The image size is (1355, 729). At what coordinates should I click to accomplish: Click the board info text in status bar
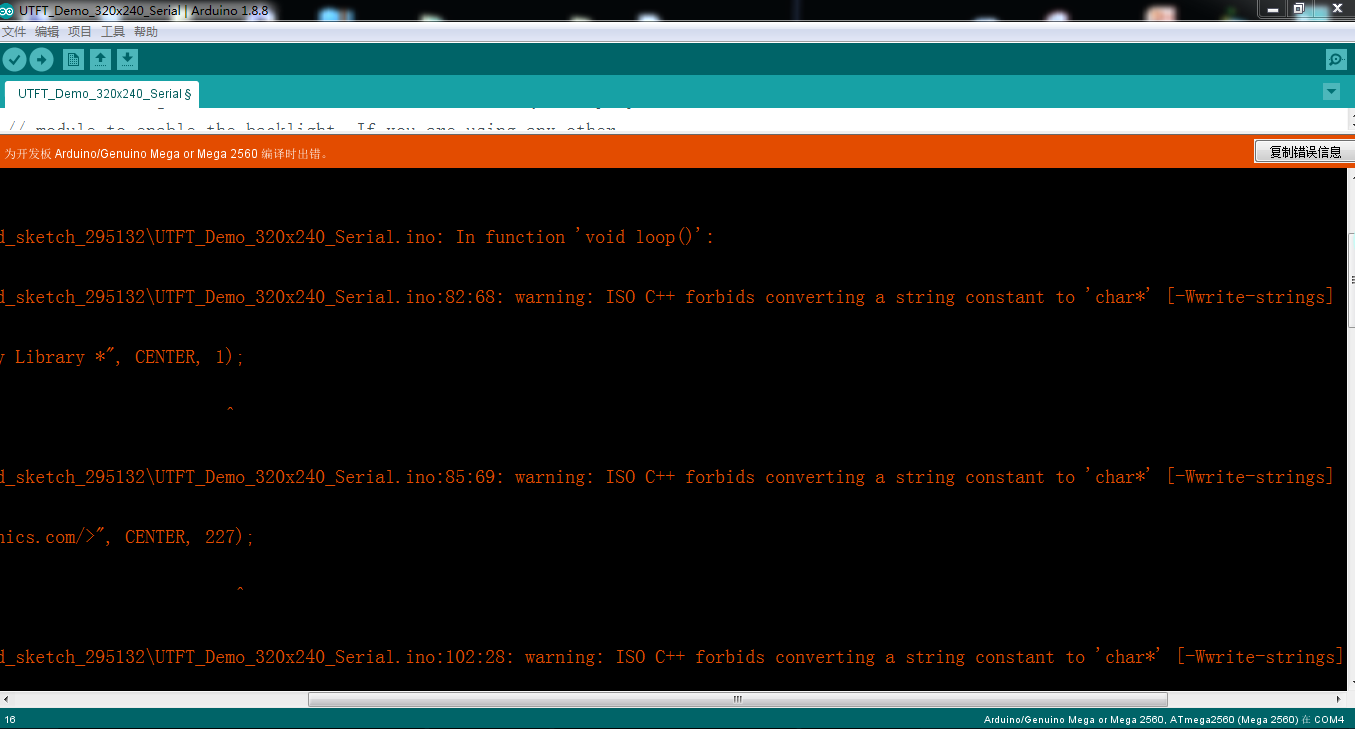click(x=1164, y=720)
